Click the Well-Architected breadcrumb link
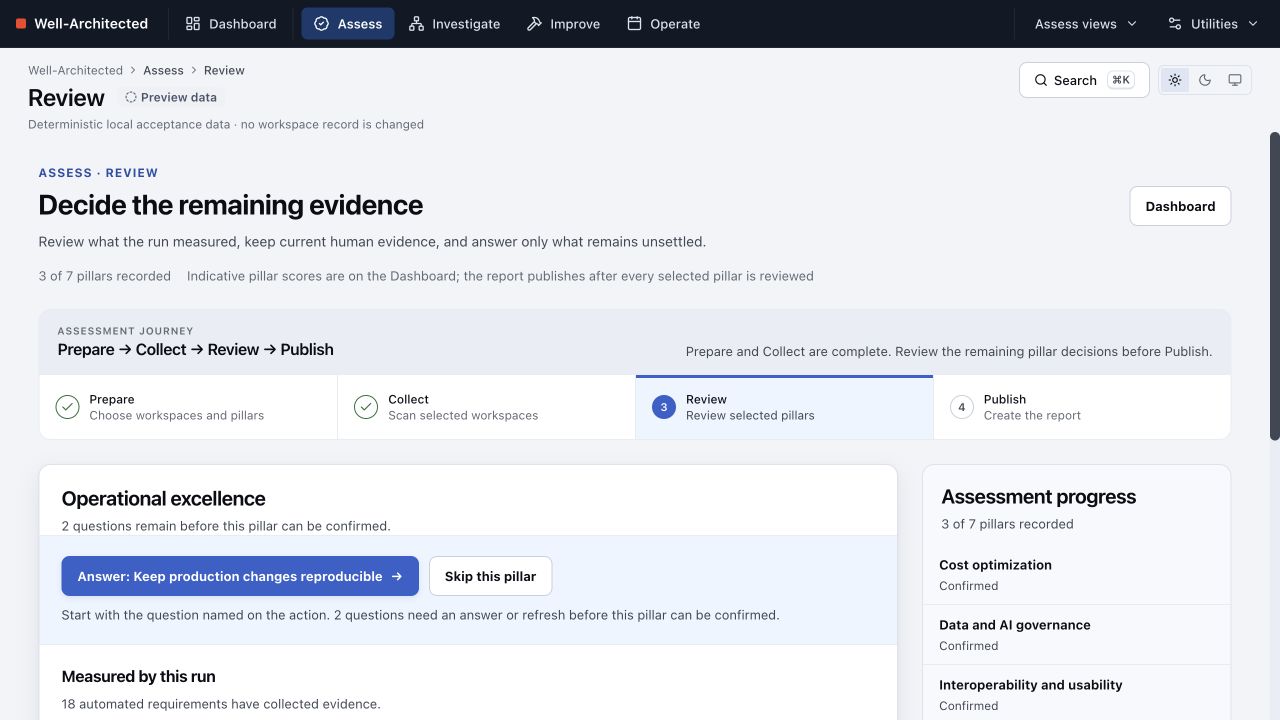Screen dimensions: 1280x720 coord(75,70)
